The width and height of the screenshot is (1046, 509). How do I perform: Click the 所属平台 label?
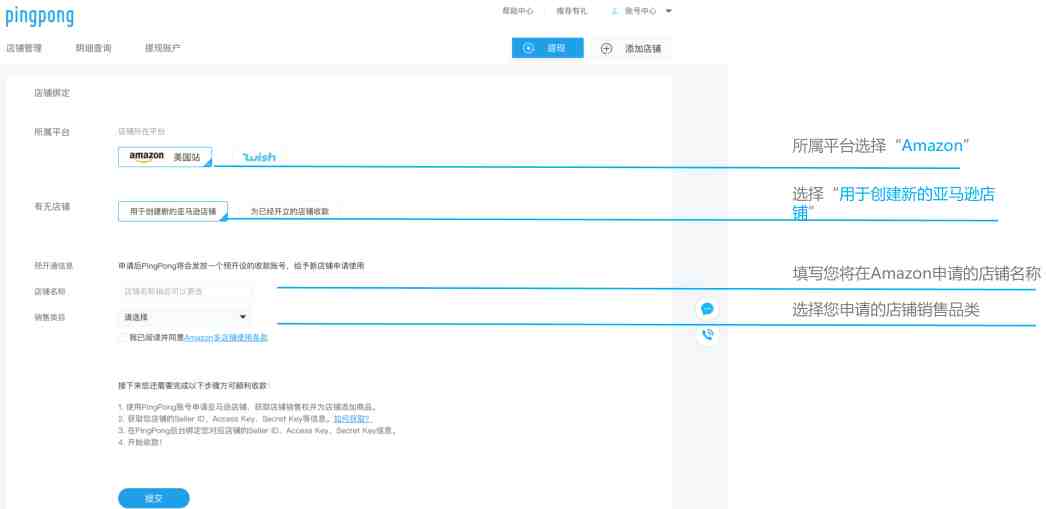pyautogui.click(x=52, y=132)
